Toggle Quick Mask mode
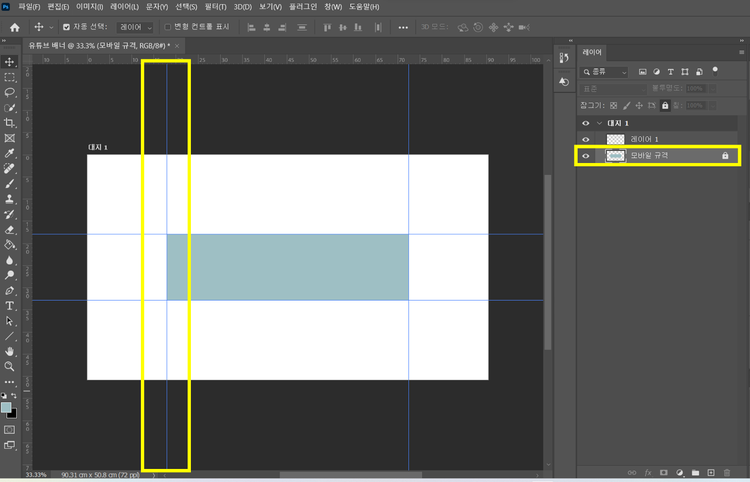 click(x=10, y=430)
